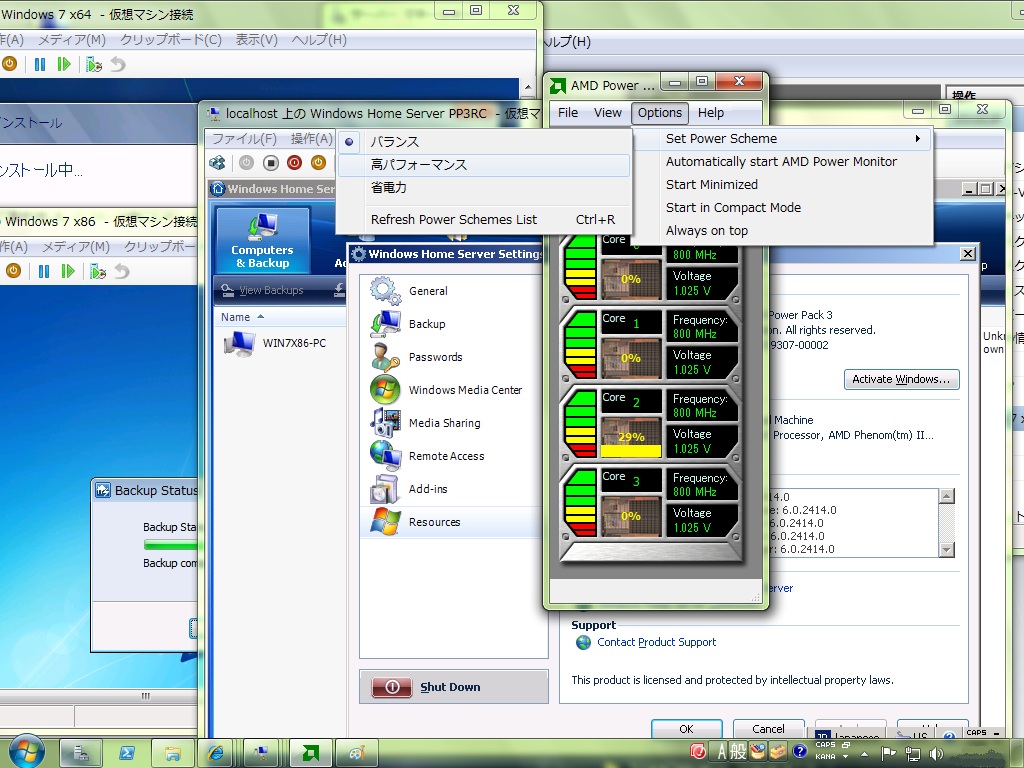
Task: Select 省電力 power scheme
Action: pyautogui.click(x=484, y=187)
